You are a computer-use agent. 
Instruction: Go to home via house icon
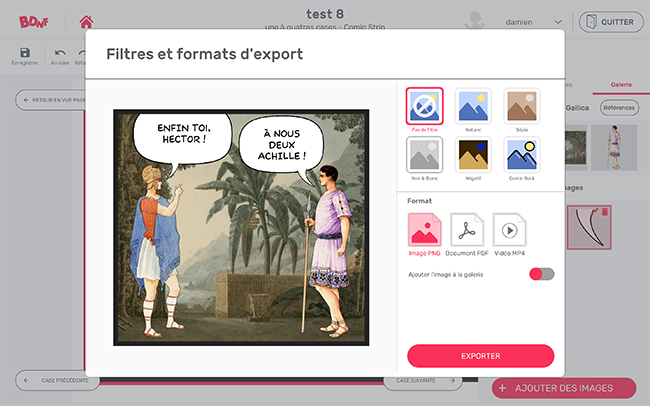point(87,21)
